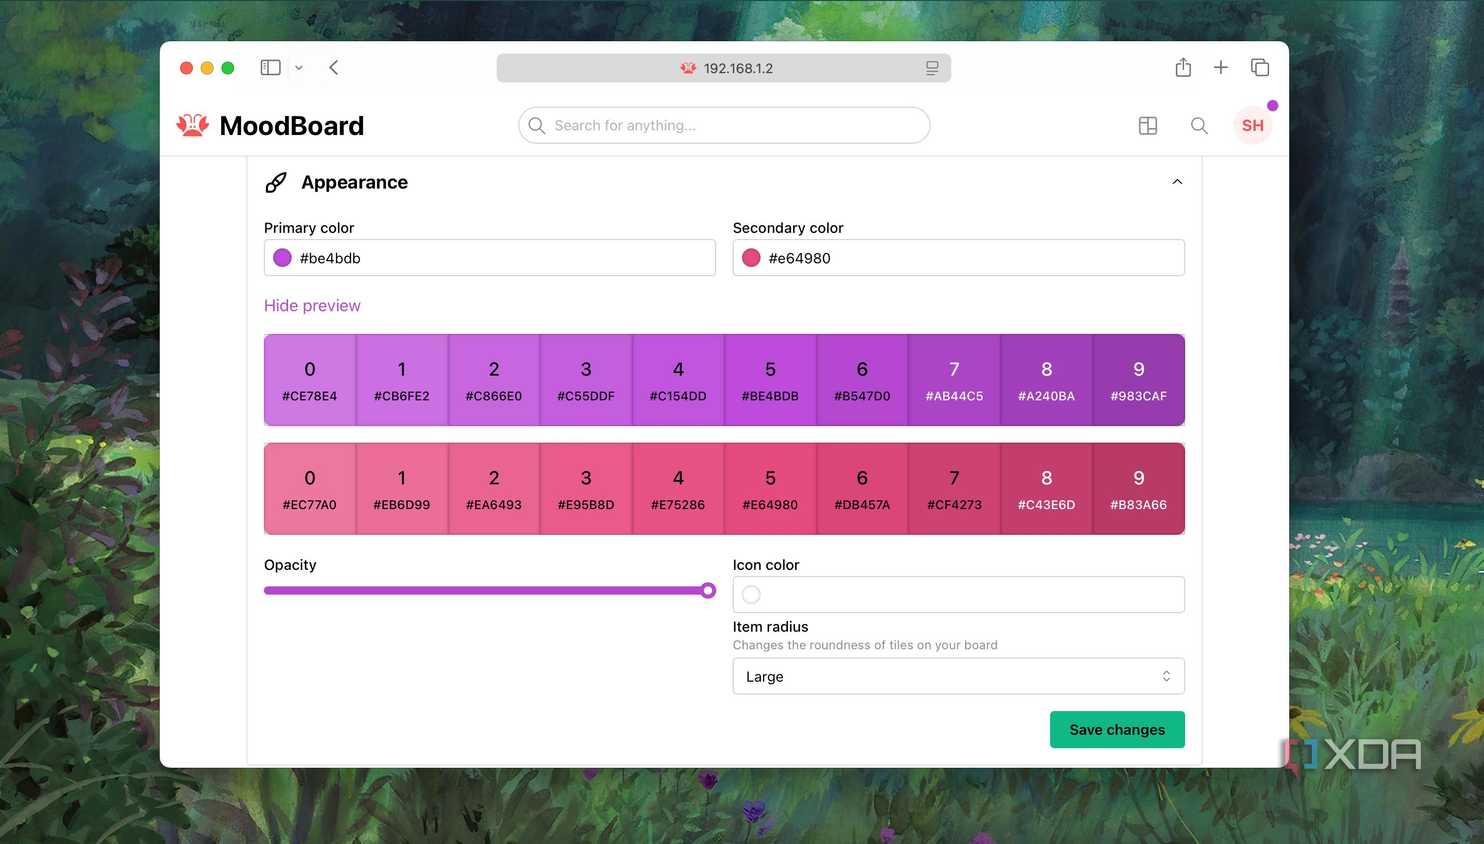Select purple shade 0 #CE78E4
The image size is (1484, 844).
pyautogui.click(x=310, y=380)
